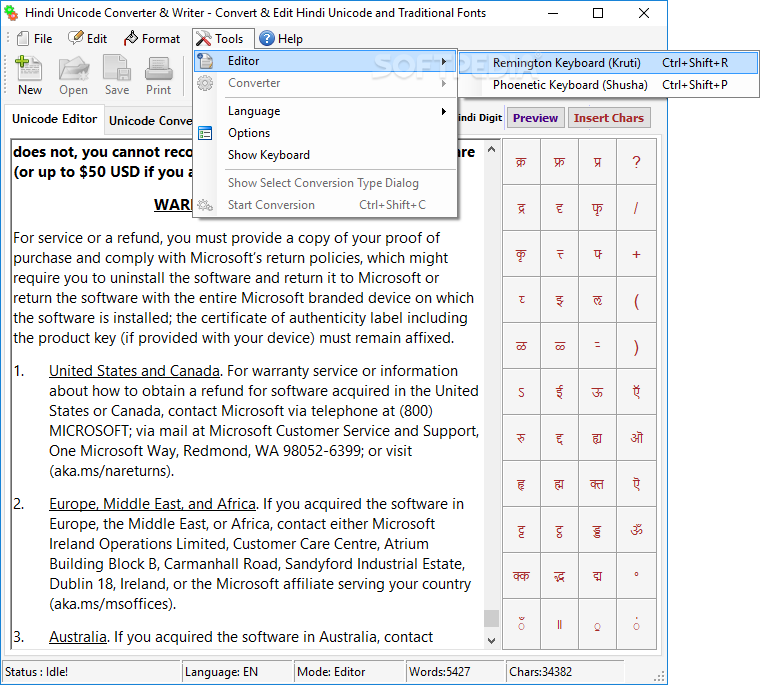Select Remington Keyboard (Kruti) option
760x685 pixels.
[x=609, y=63]
